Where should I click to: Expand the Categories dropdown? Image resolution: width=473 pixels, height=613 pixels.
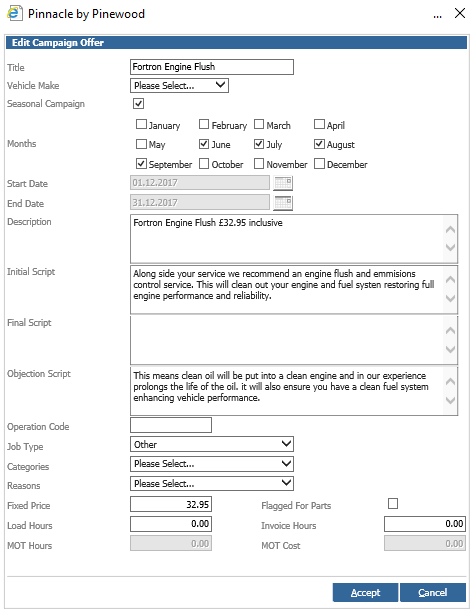[x=212, y=464]
